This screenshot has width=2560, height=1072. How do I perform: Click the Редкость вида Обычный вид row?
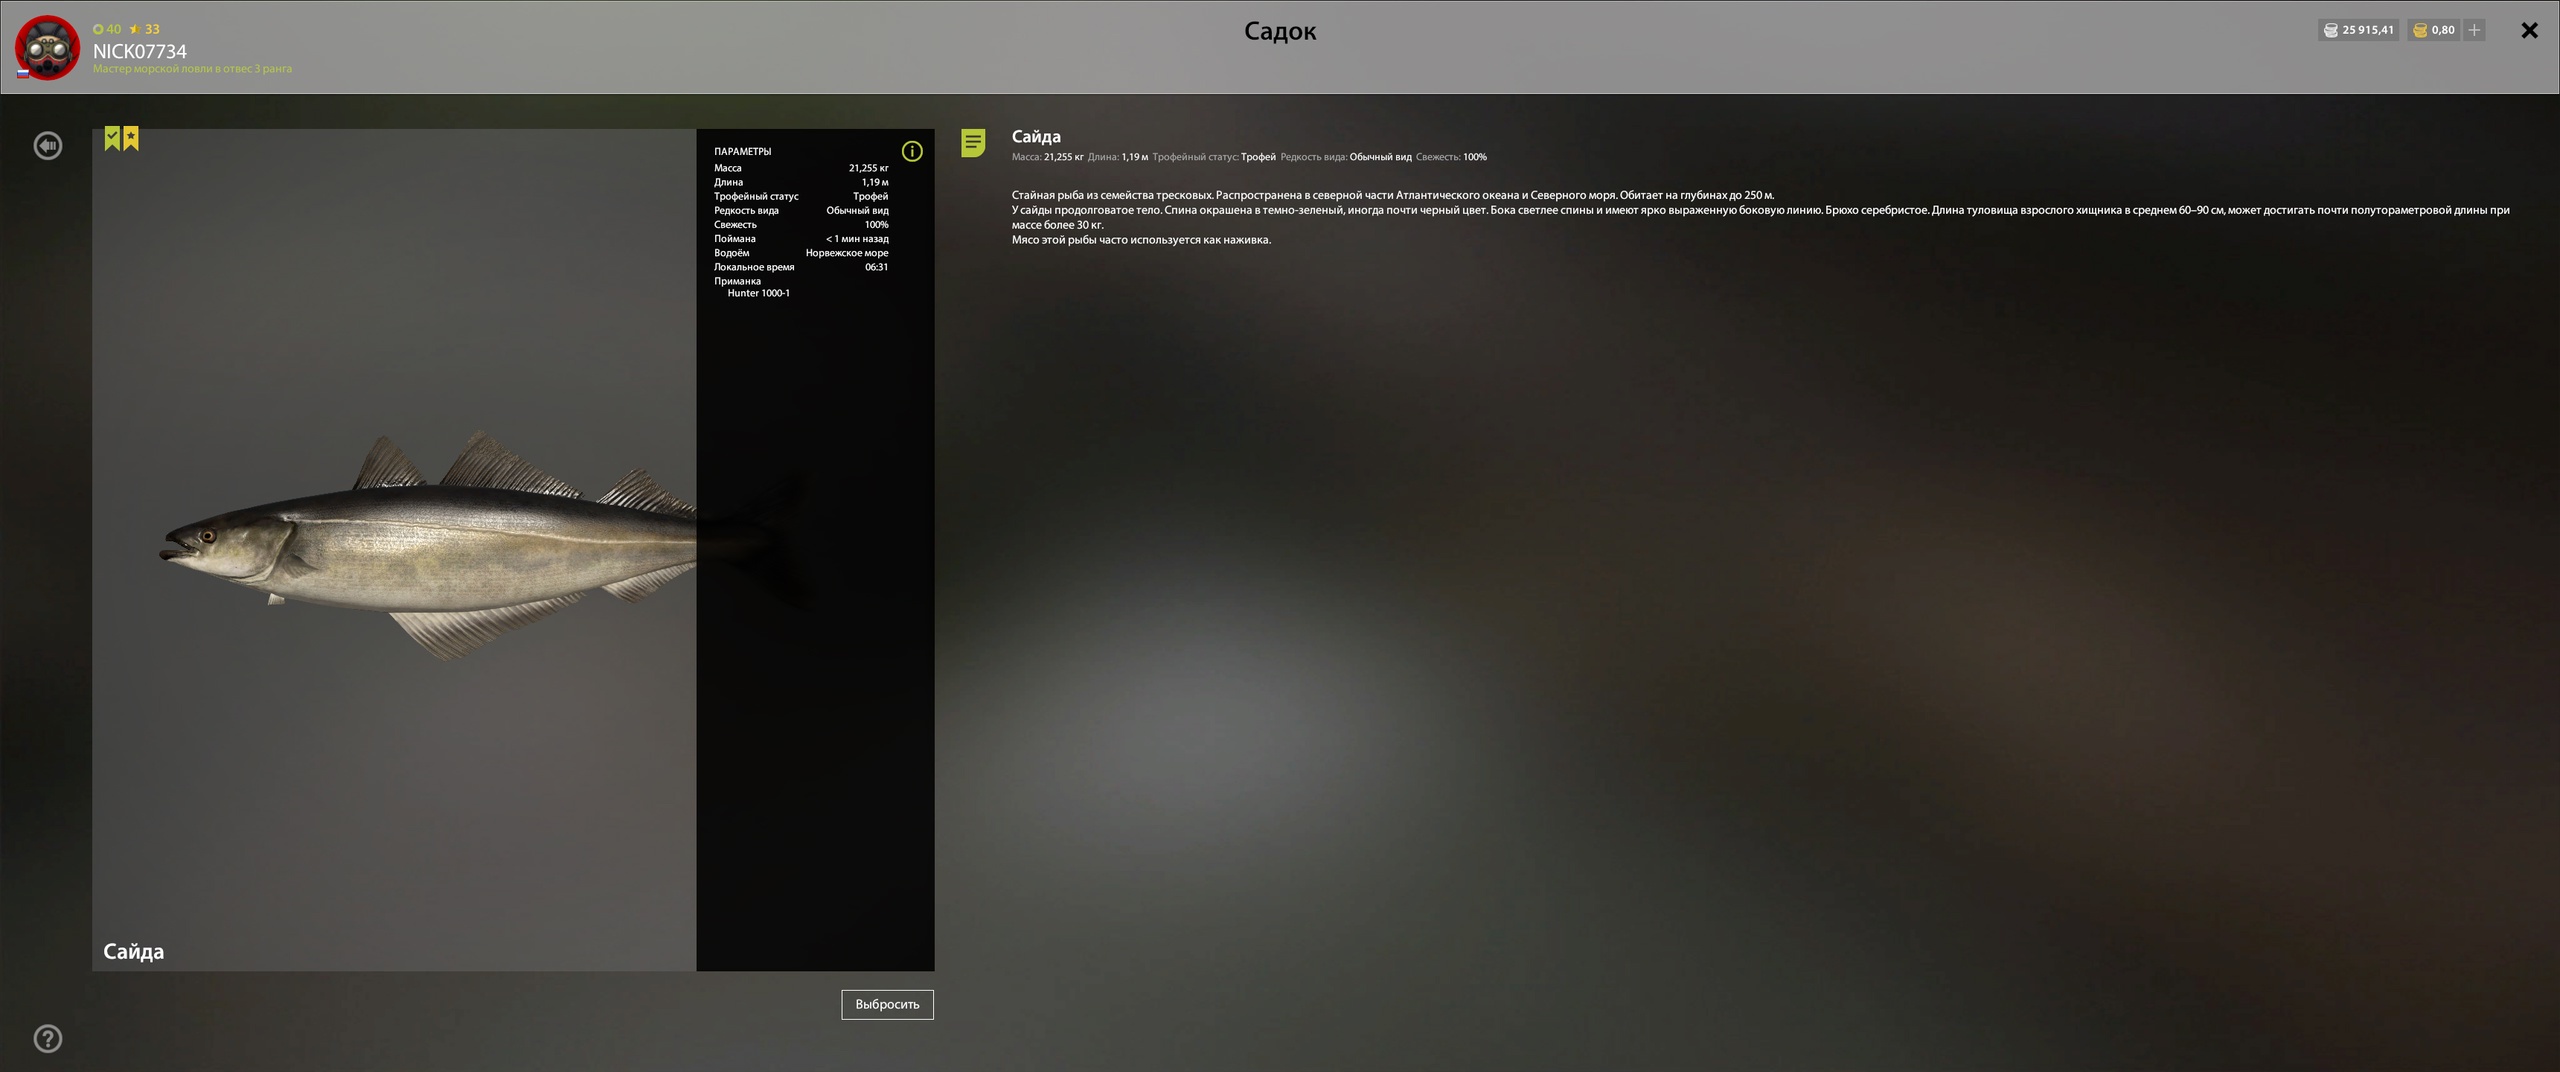coord(801,210)
